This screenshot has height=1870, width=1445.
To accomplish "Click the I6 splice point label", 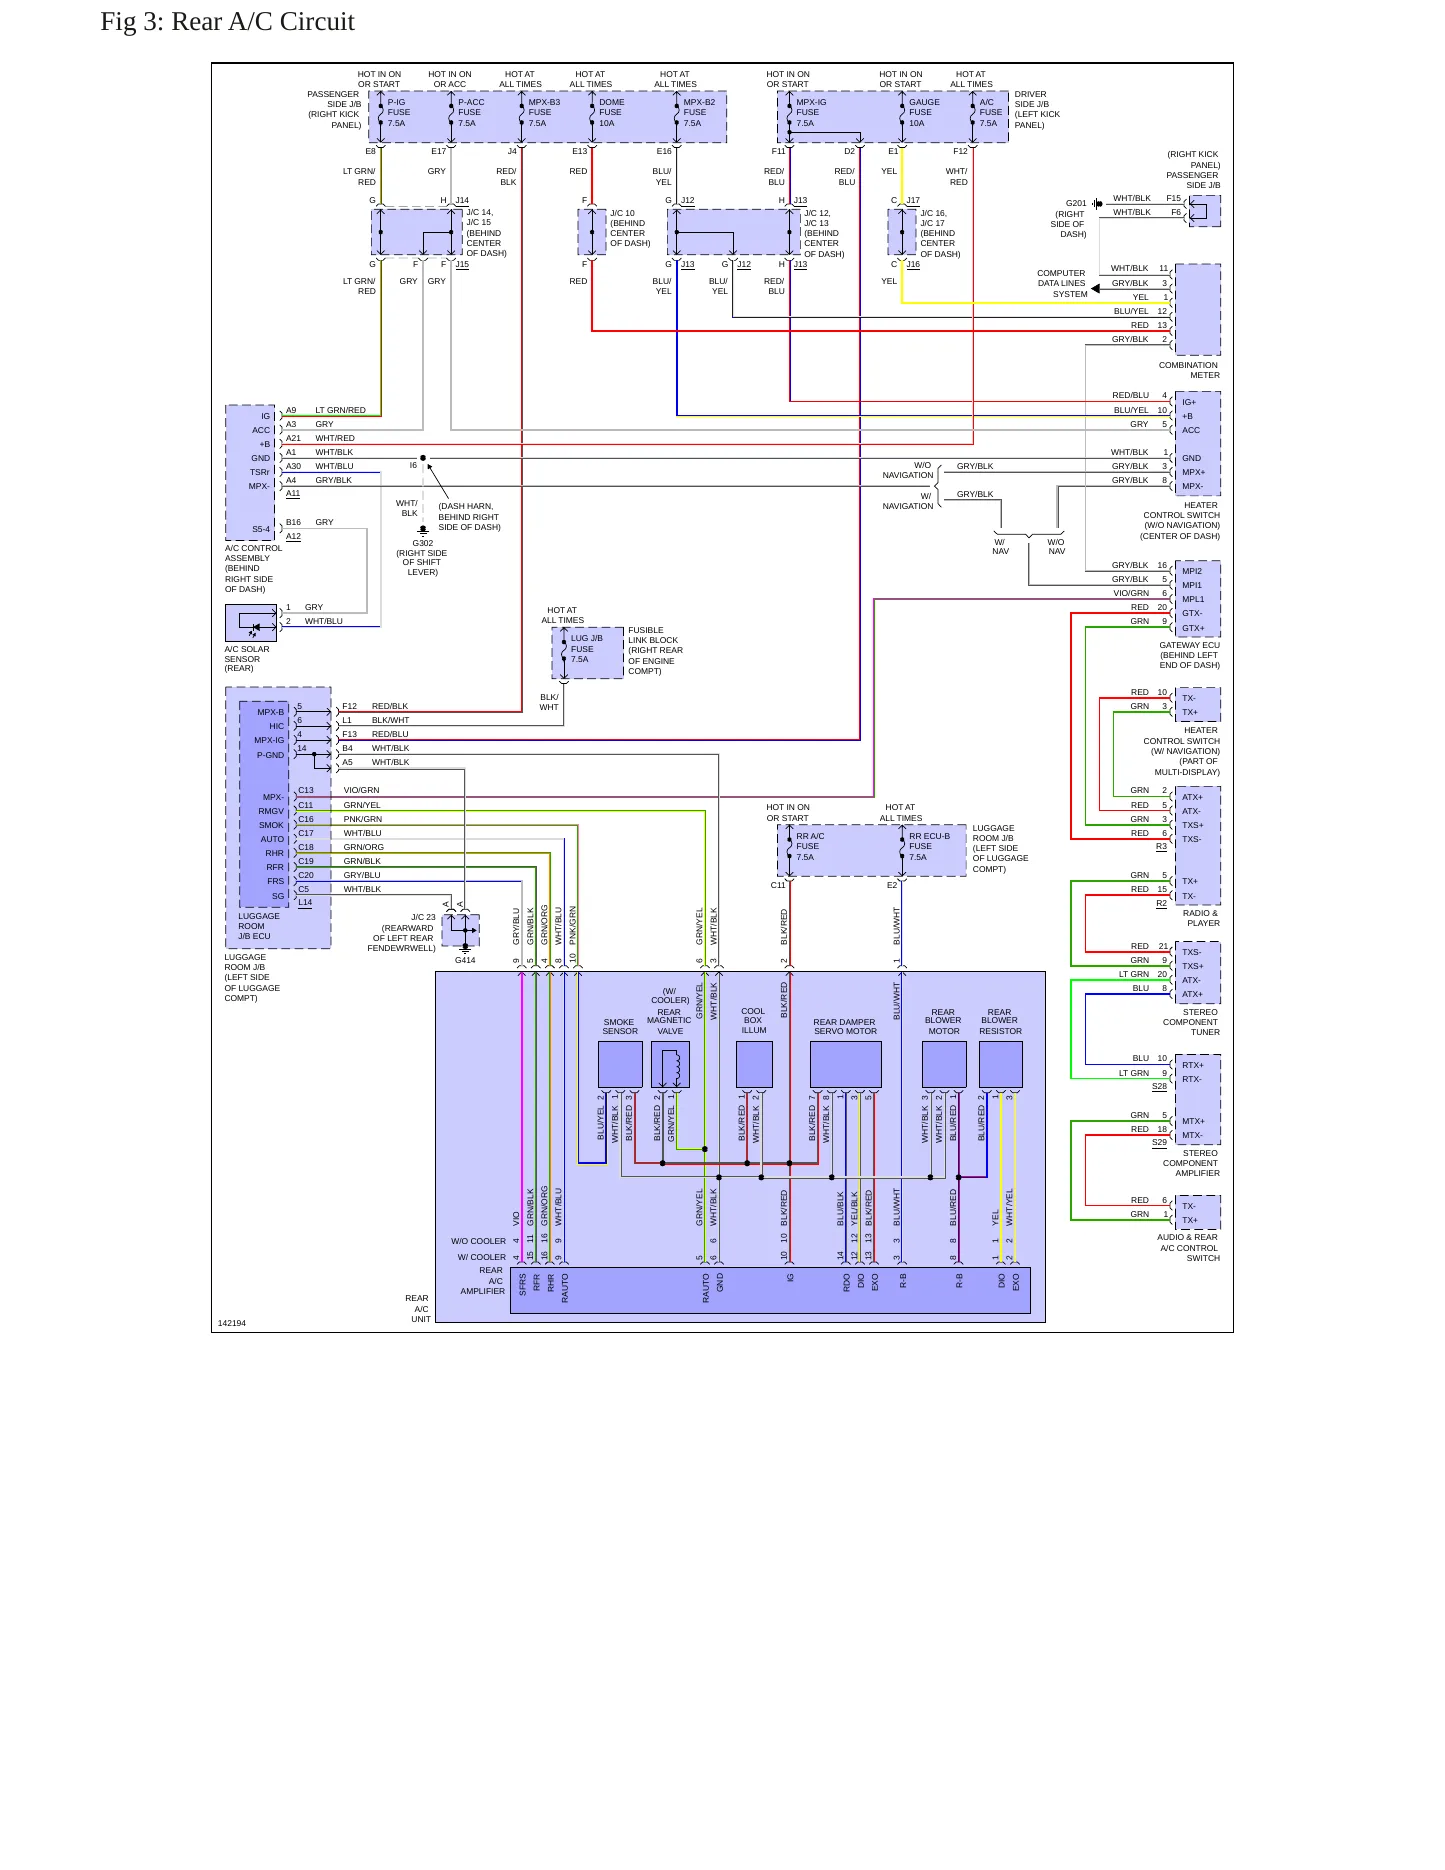I will [413, 465].
